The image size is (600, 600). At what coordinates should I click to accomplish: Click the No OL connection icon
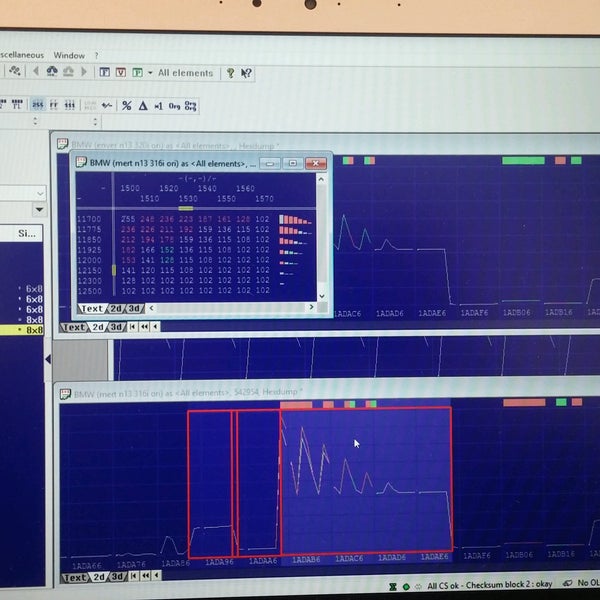pos(568,584)
